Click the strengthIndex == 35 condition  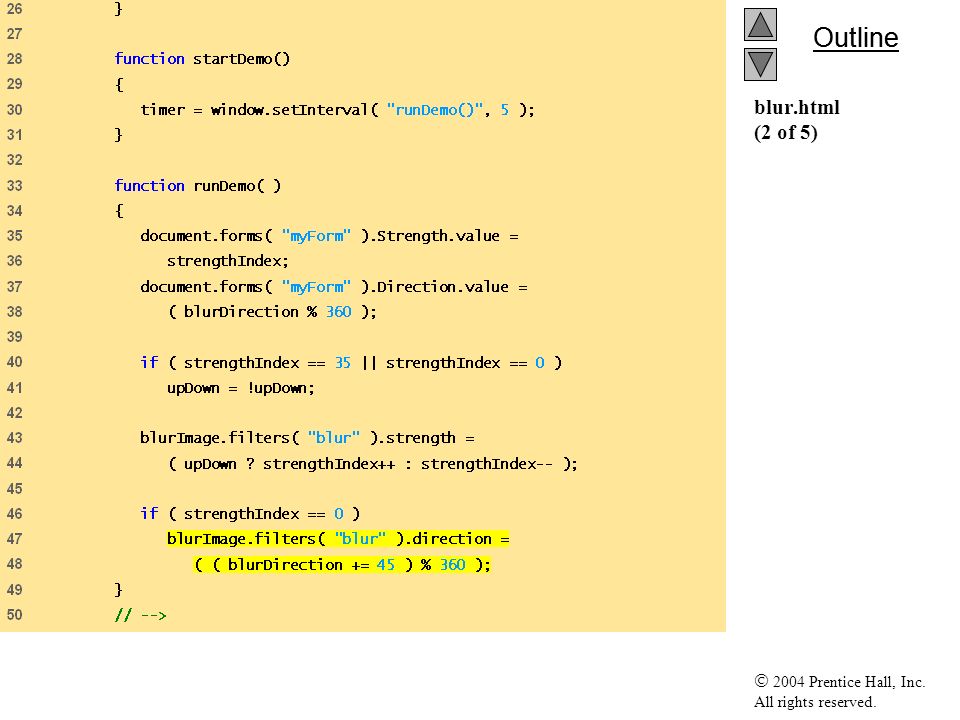pos(267,362)
